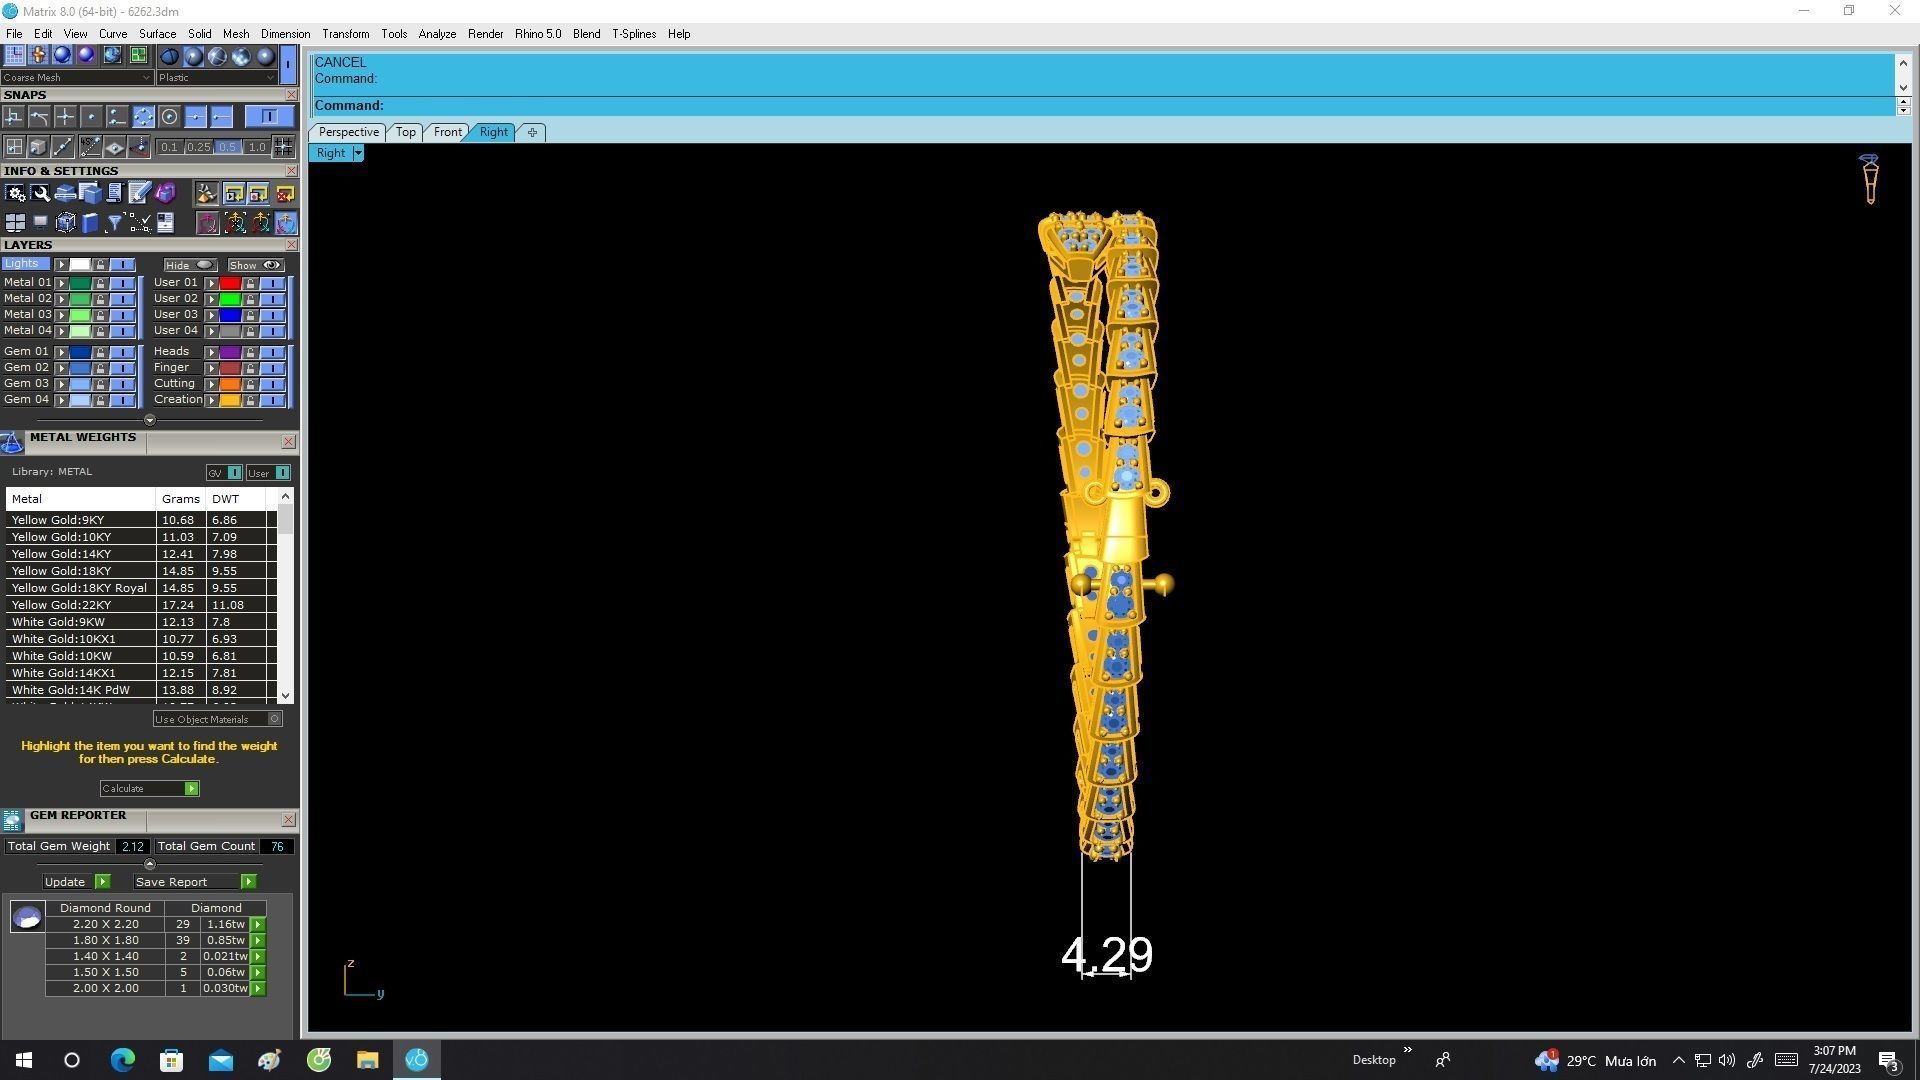Enable the Point snap icon
The width and height of the screenshot is (1920, 1080).
[x=91, y=116]
